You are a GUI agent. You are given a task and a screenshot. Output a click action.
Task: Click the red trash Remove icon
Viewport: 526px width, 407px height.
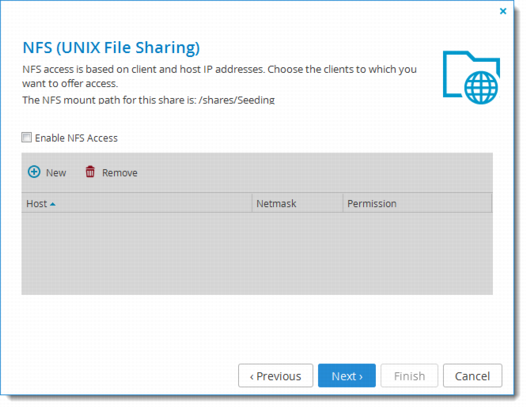coord(90,171)
